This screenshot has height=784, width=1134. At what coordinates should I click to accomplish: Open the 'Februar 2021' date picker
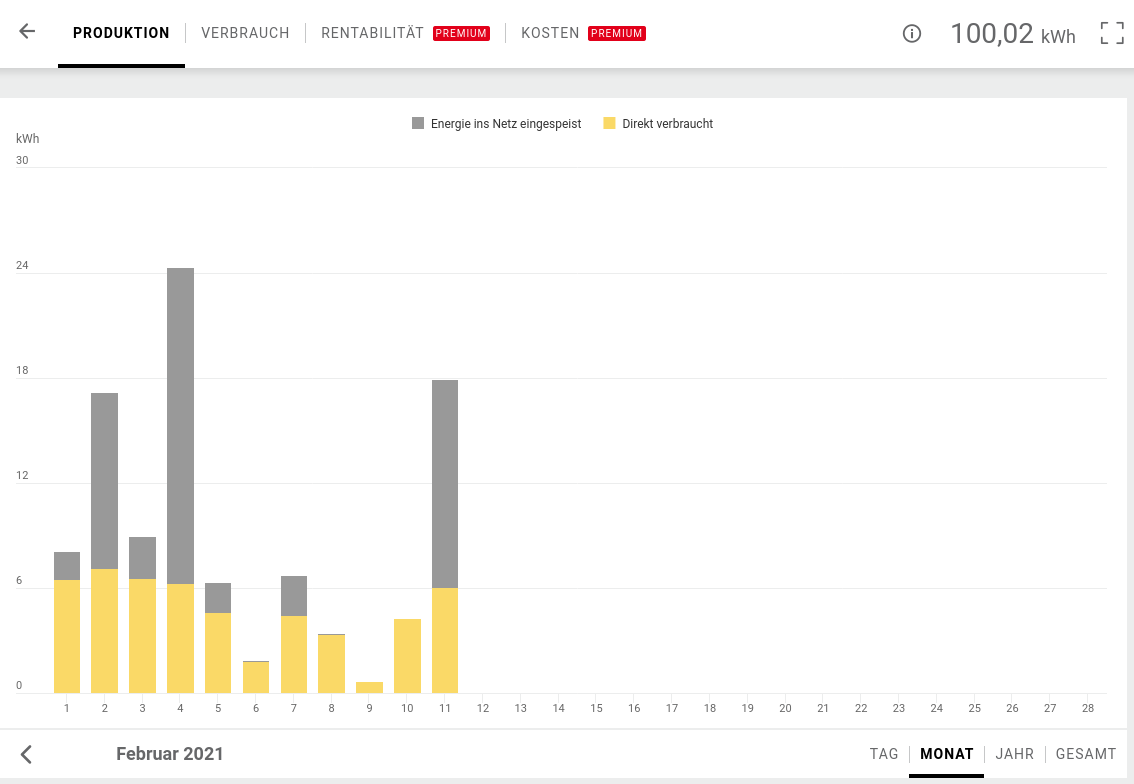(170, 754)
